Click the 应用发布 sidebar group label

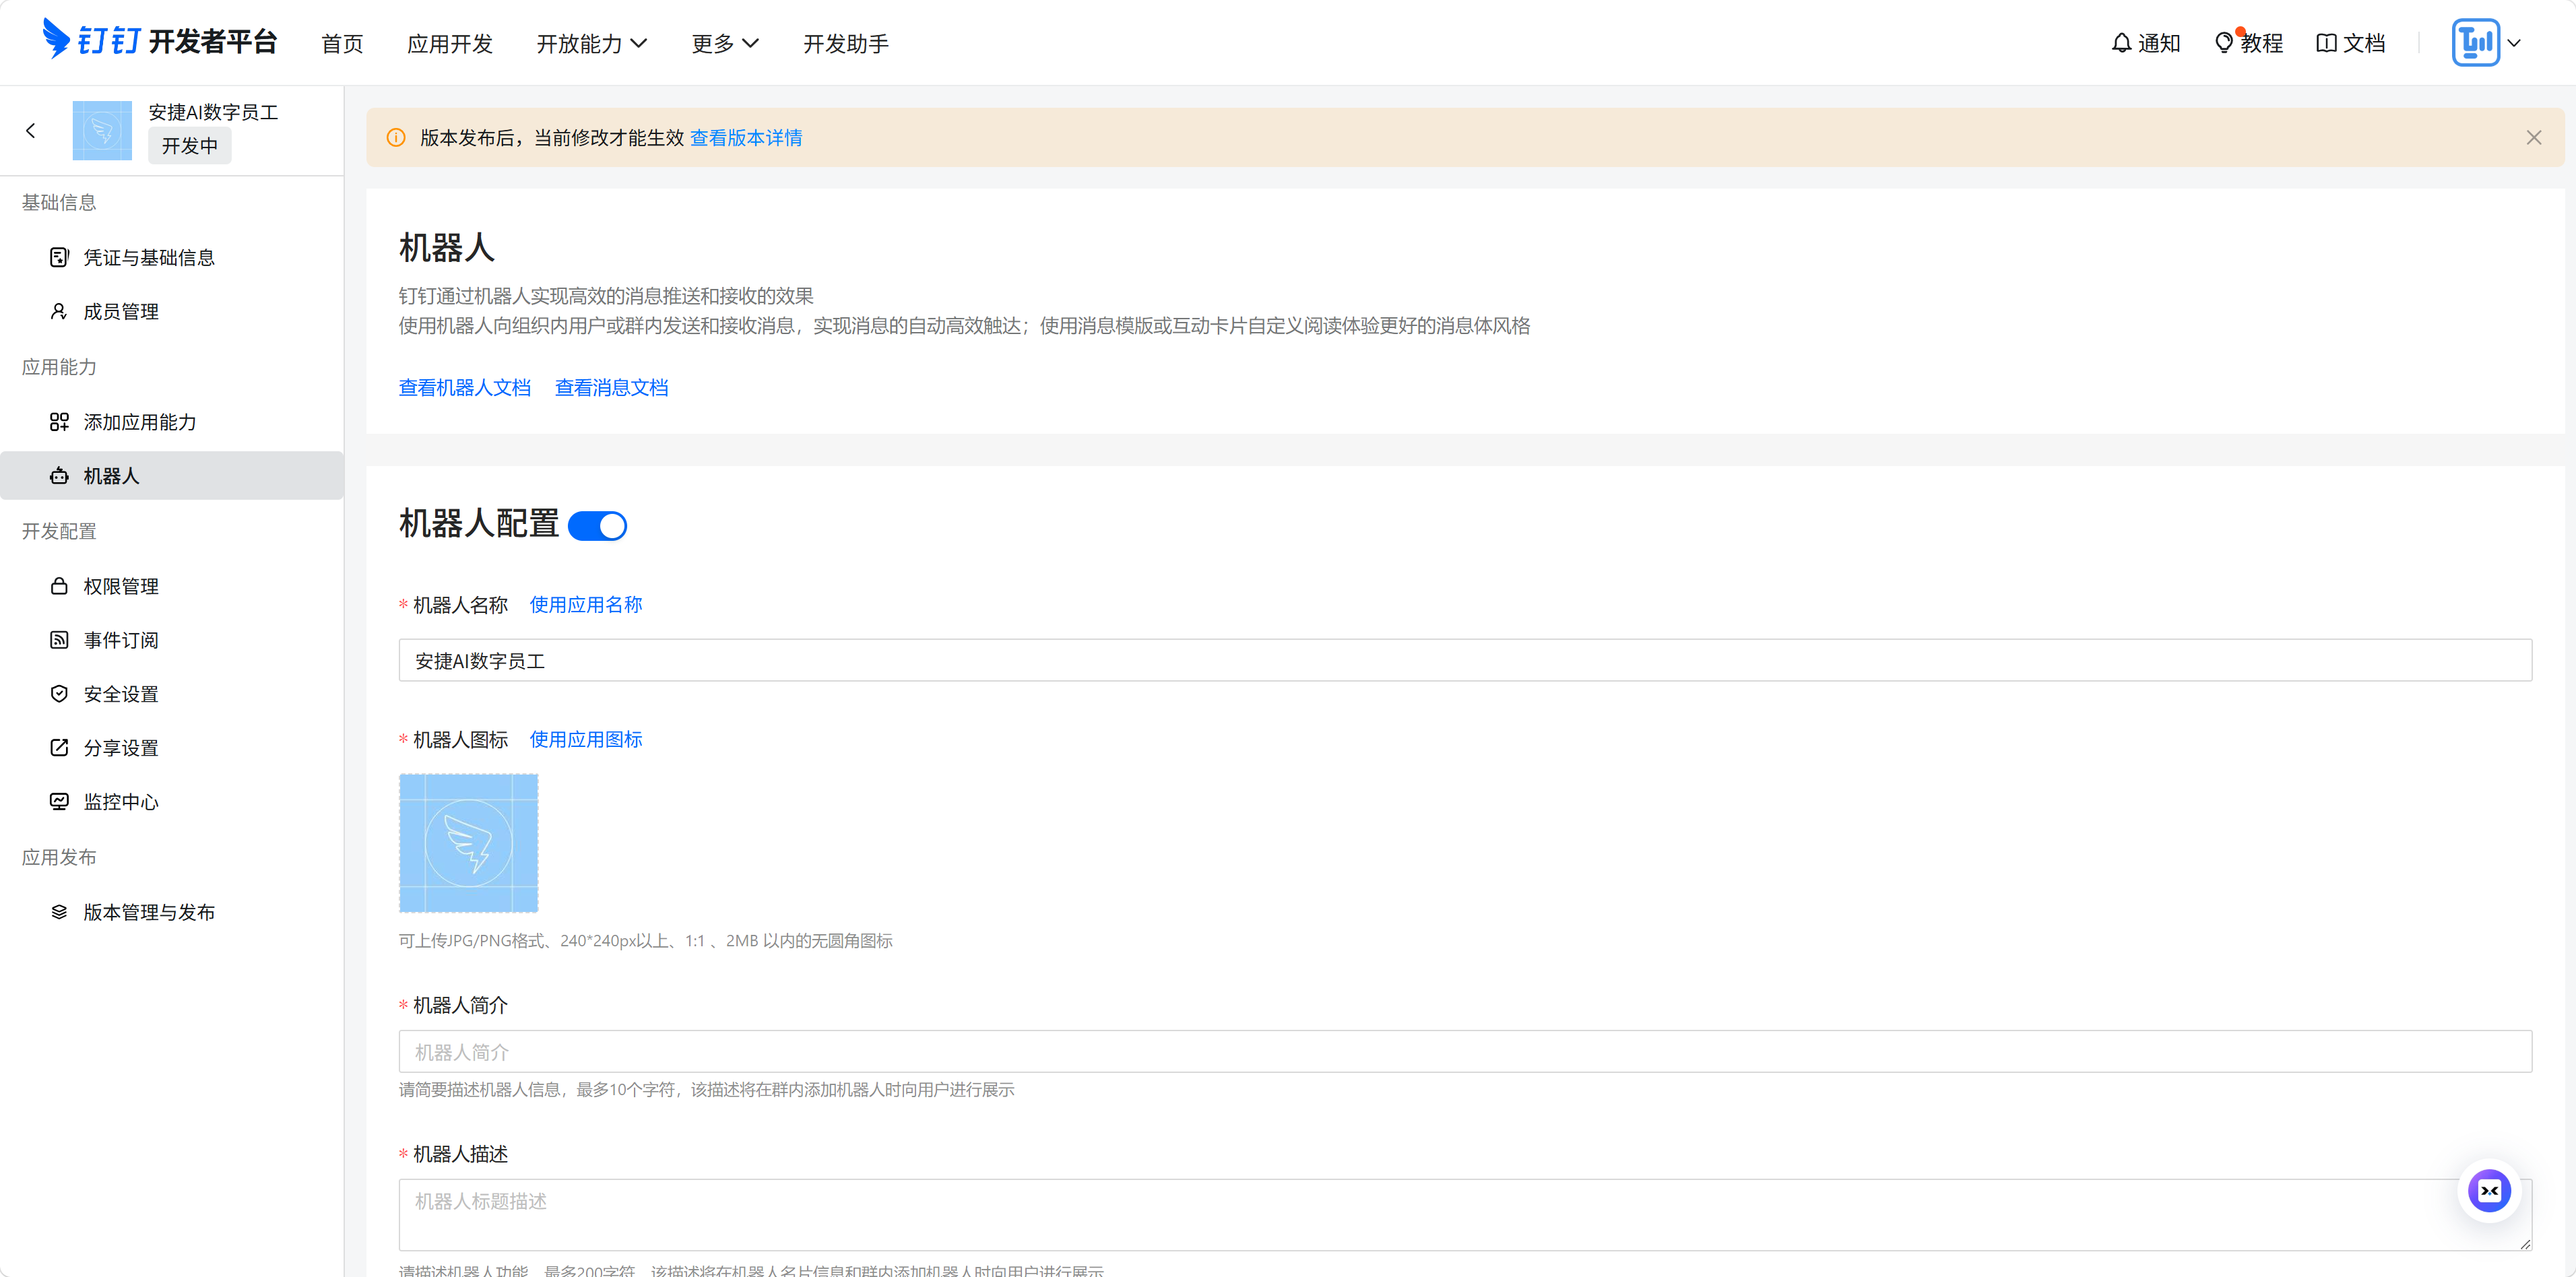coord(59,857)
